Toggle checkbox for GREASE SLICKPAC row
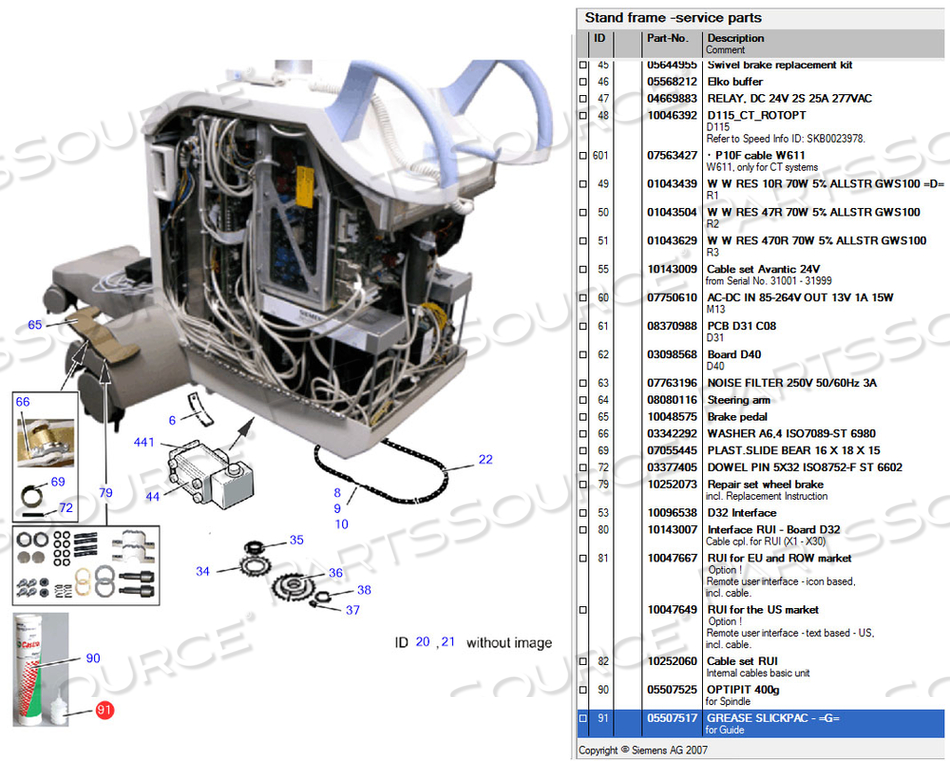This screenshot has width=950, height=761. point(584,719)
